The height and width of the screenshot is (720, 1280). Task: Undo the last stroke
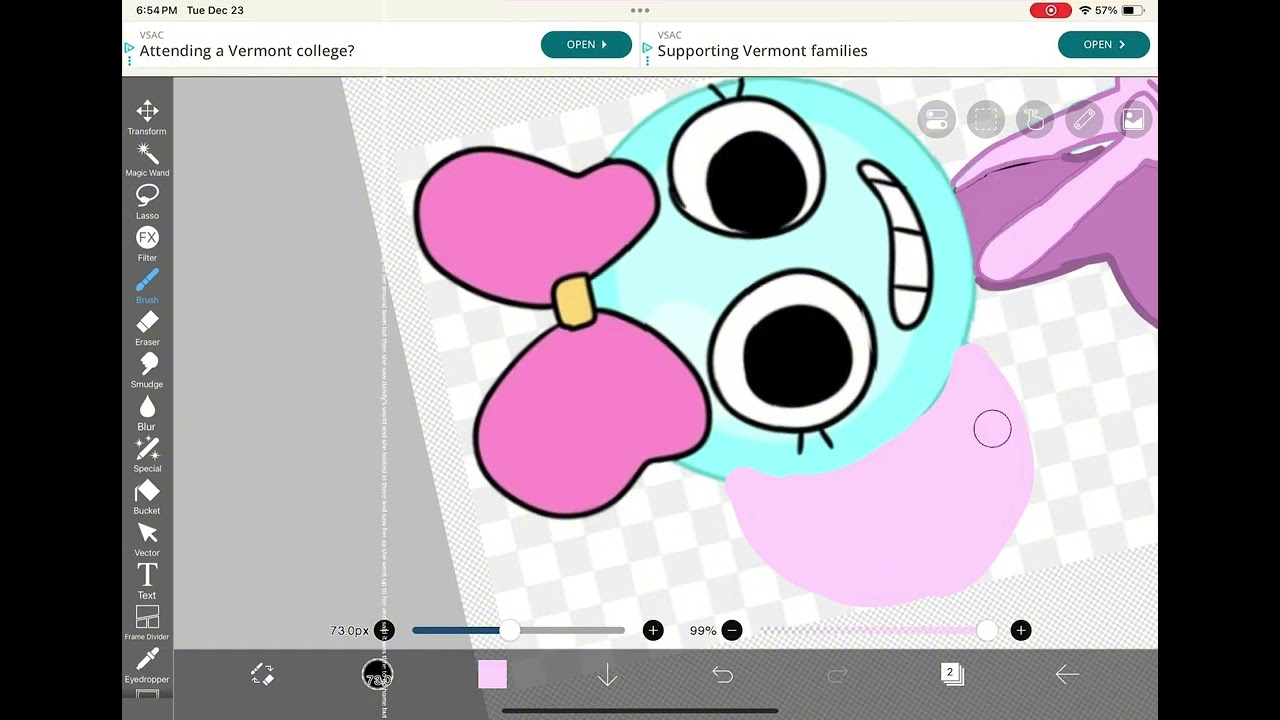pyautogui.click(x=723, y=675)
